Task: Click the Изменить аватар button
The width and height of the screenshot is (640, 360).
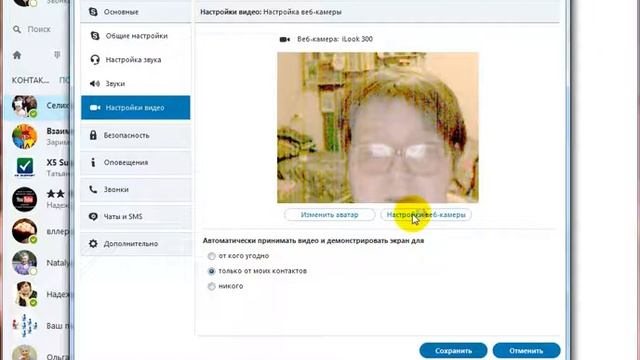Action: click(x=329, y=215)
